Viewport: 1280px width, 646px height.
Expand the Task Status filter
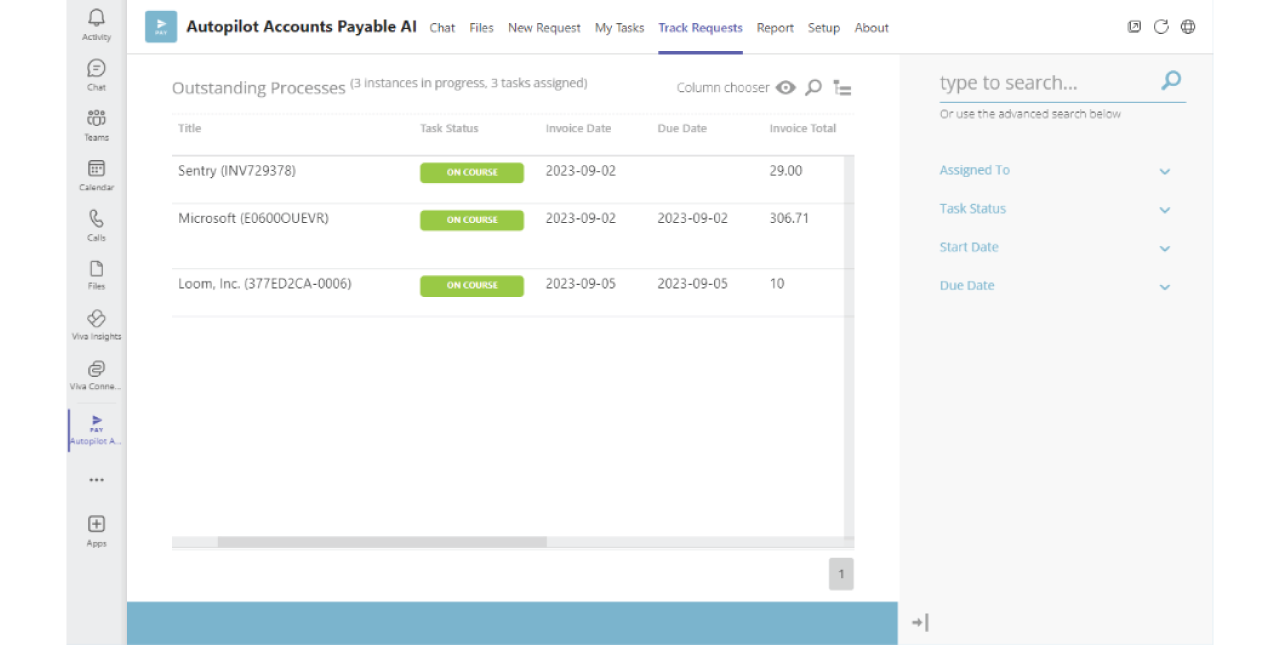coord(1164,210)
